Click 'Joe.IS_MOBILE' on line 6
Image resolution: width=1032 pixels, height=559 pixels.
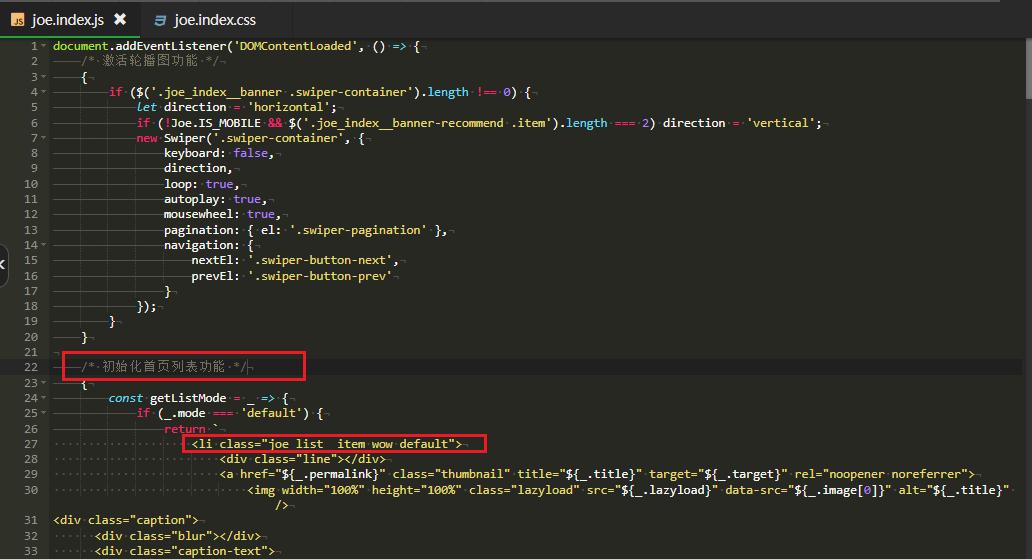(216, 123)
